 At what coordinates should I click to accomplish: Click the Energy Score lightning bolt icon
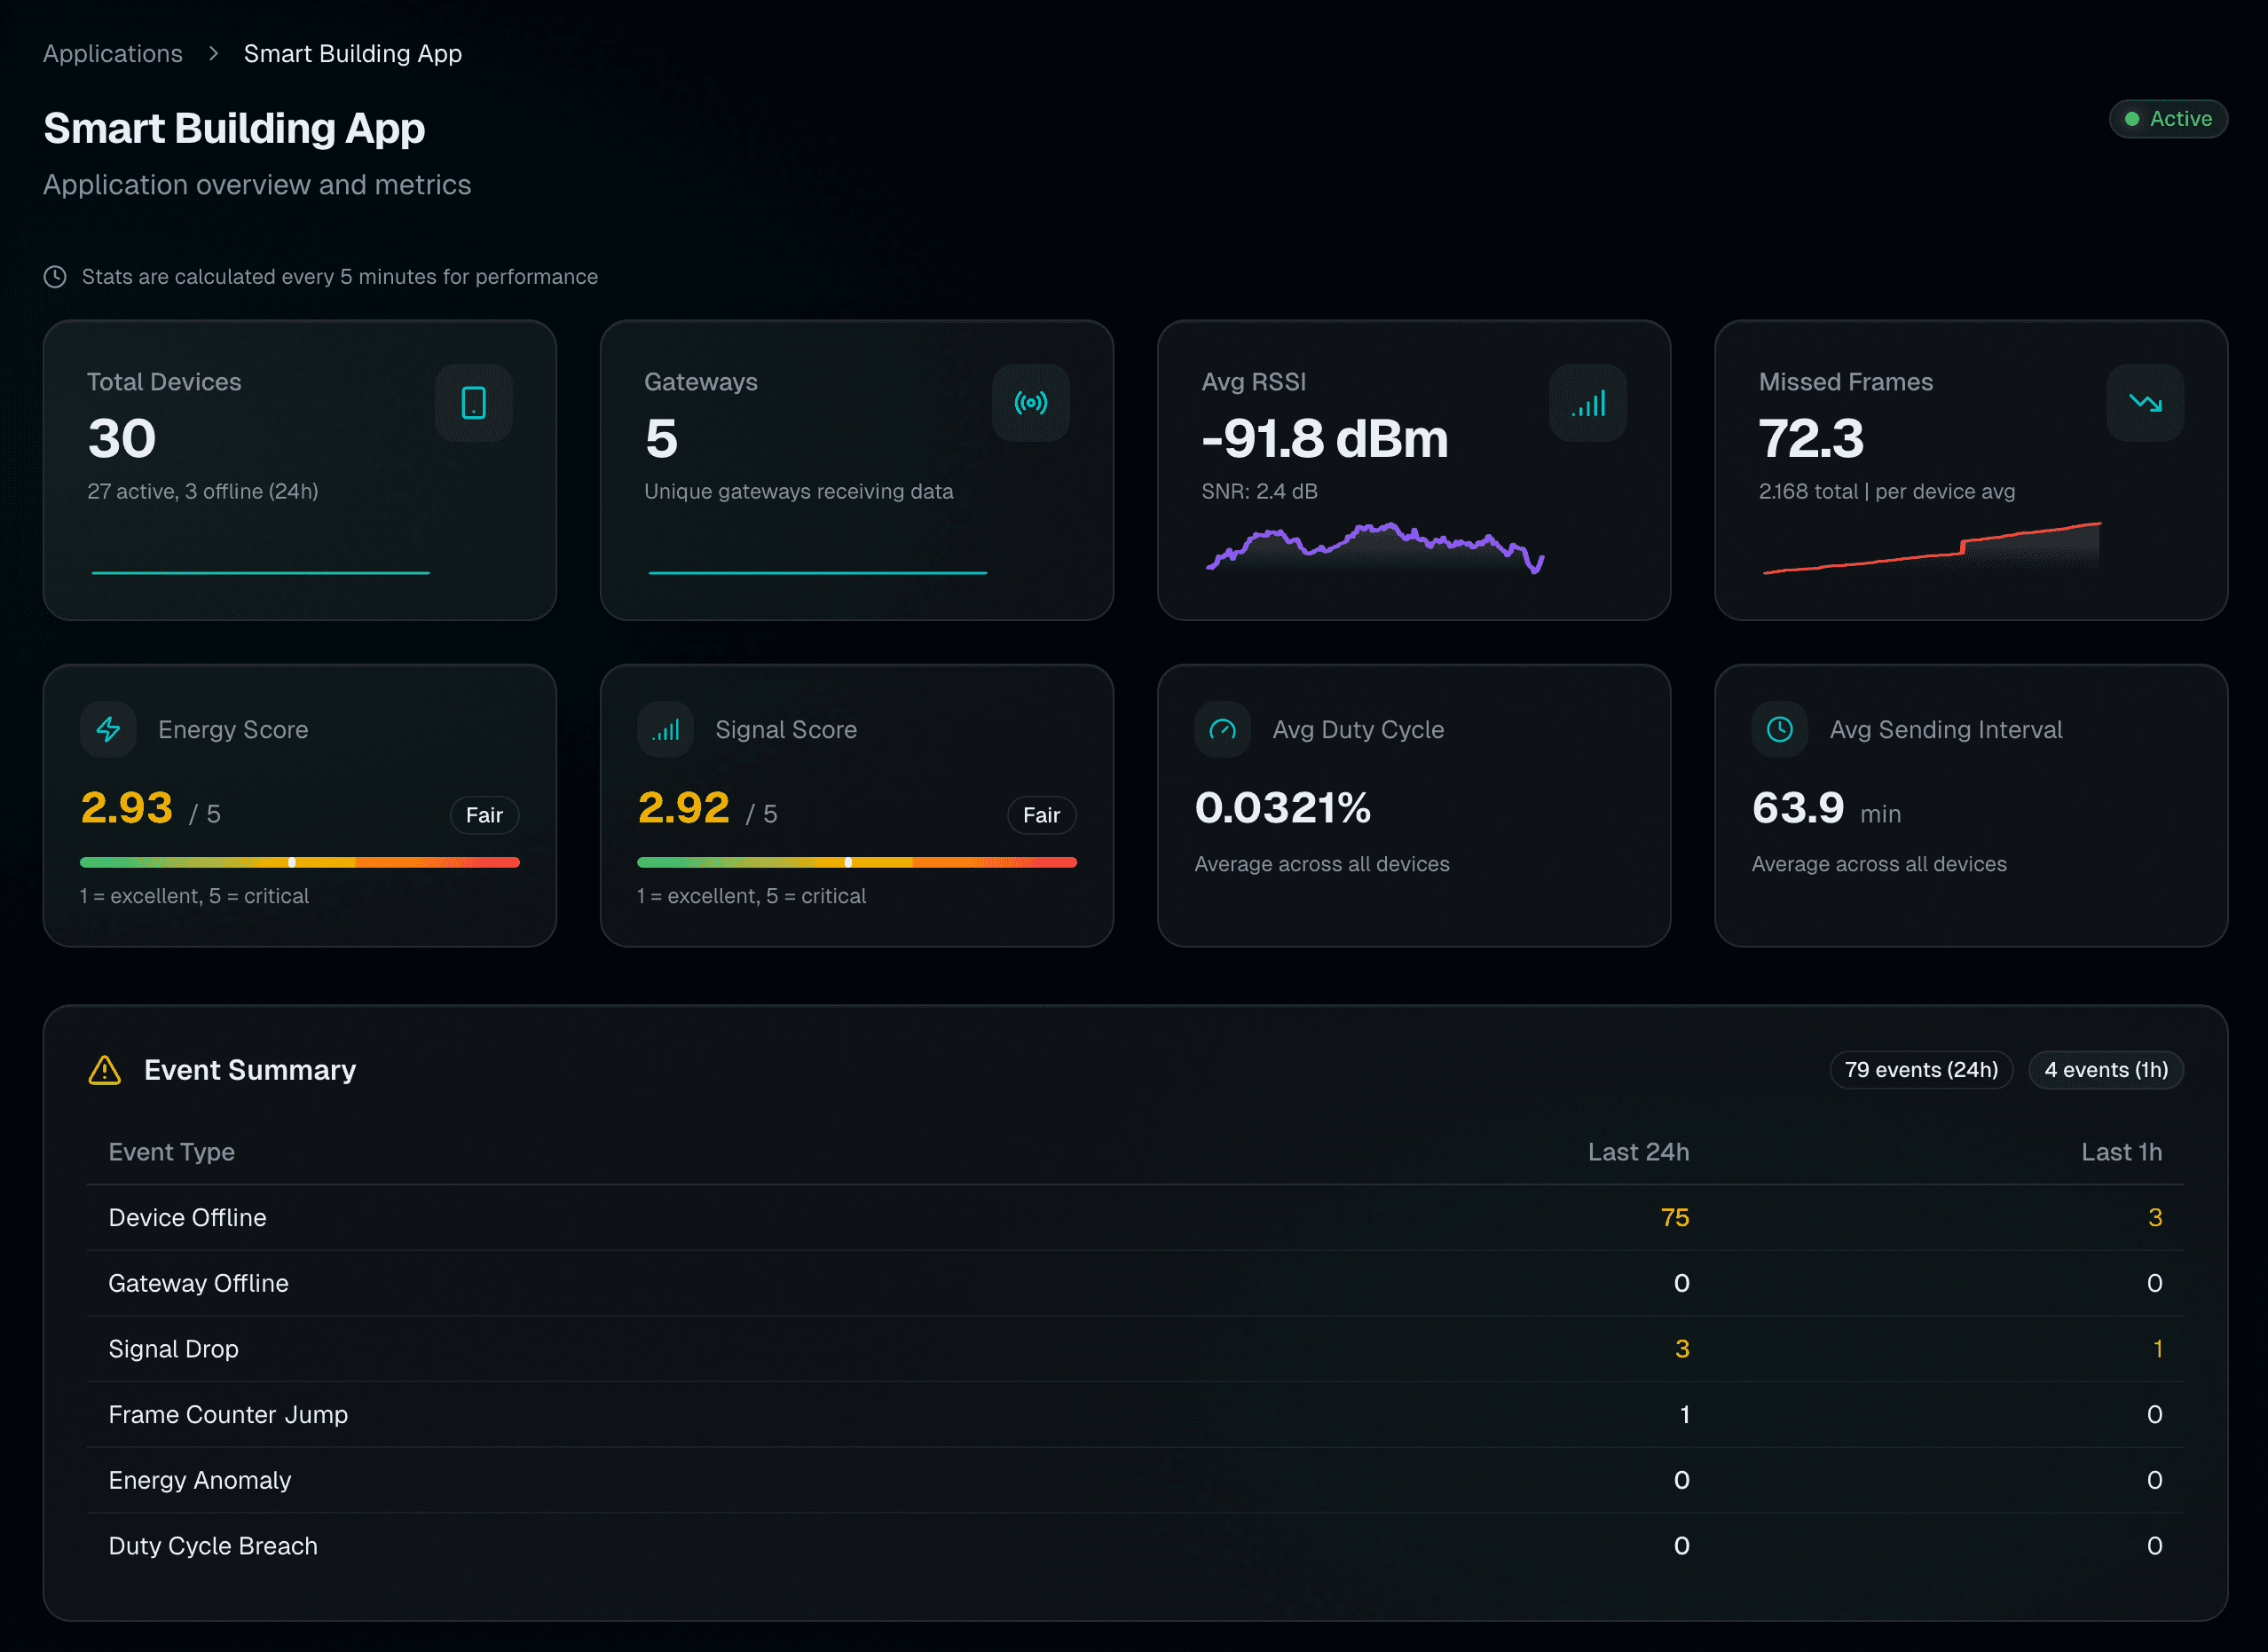pyautogui.click(x=108, y=729)
